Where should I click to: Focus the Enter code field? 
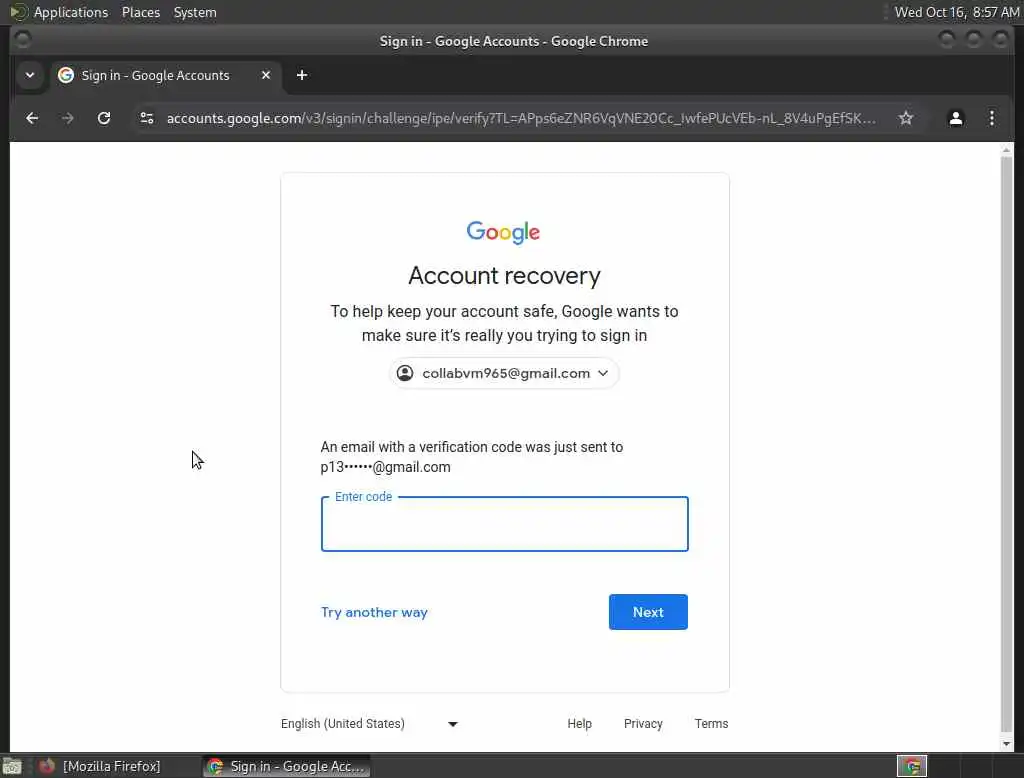pos(505,524)
